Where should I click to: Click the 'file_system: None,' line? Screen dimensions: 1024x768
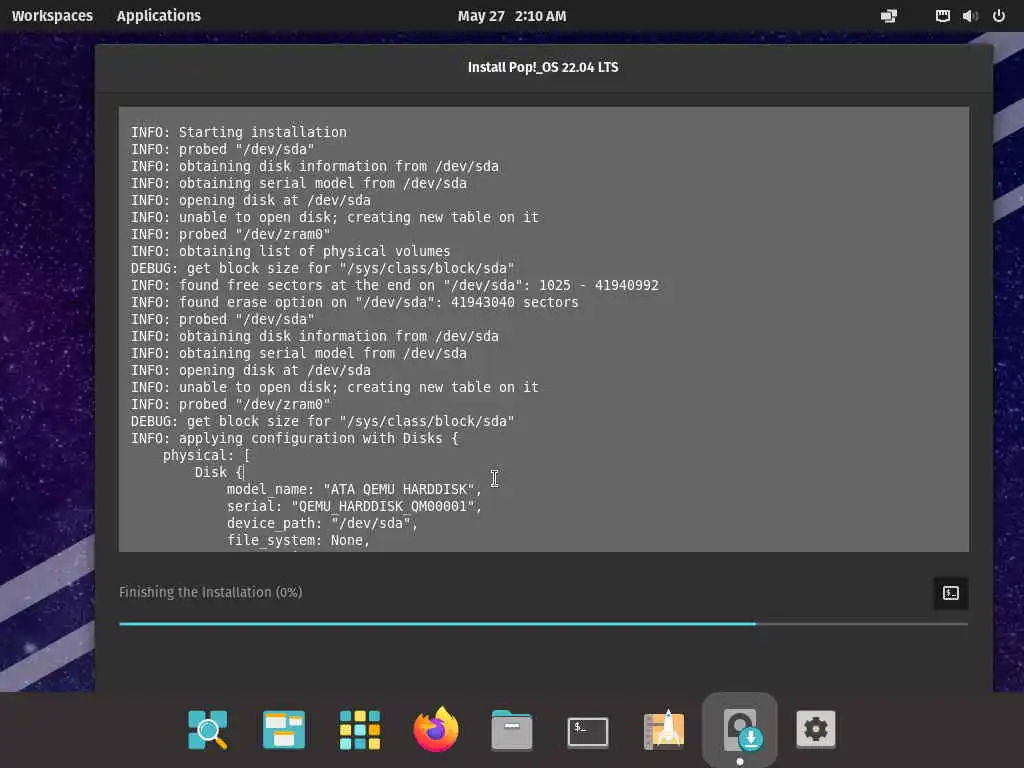pyautogui.click(x=298, y=540)
